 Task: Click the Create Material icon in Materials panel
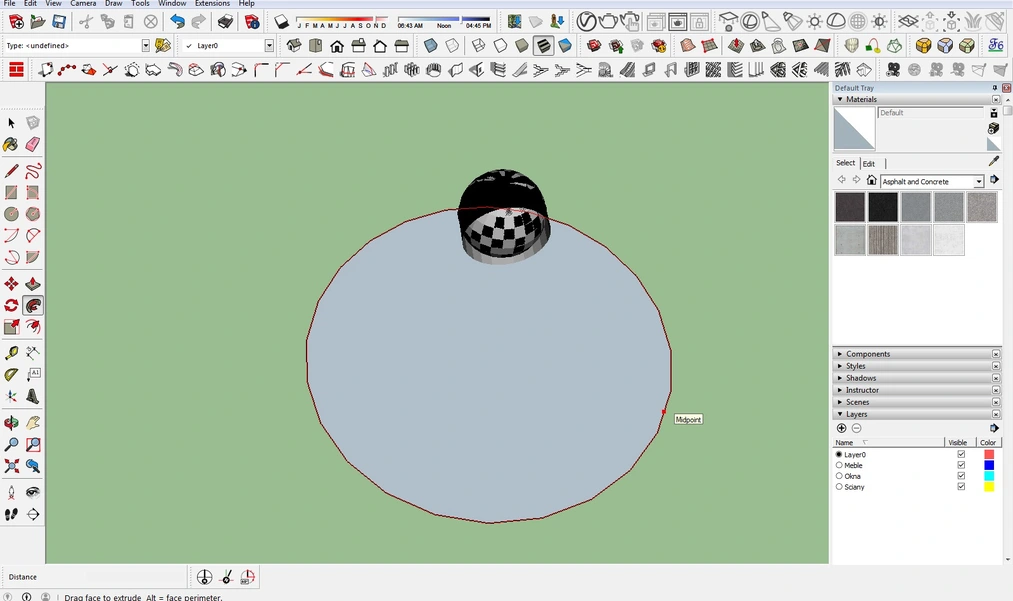[x=993, y=128]
